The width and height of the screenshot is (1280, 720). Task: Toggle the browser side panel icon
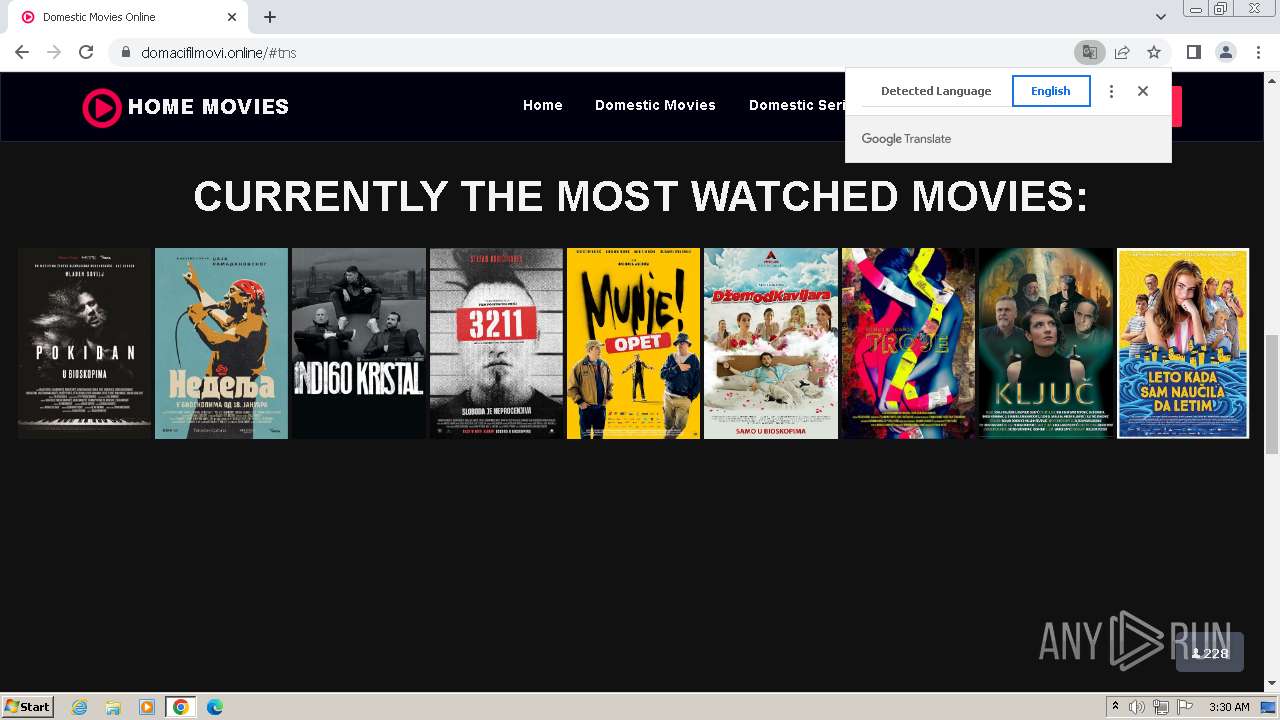coord(1193,52)
